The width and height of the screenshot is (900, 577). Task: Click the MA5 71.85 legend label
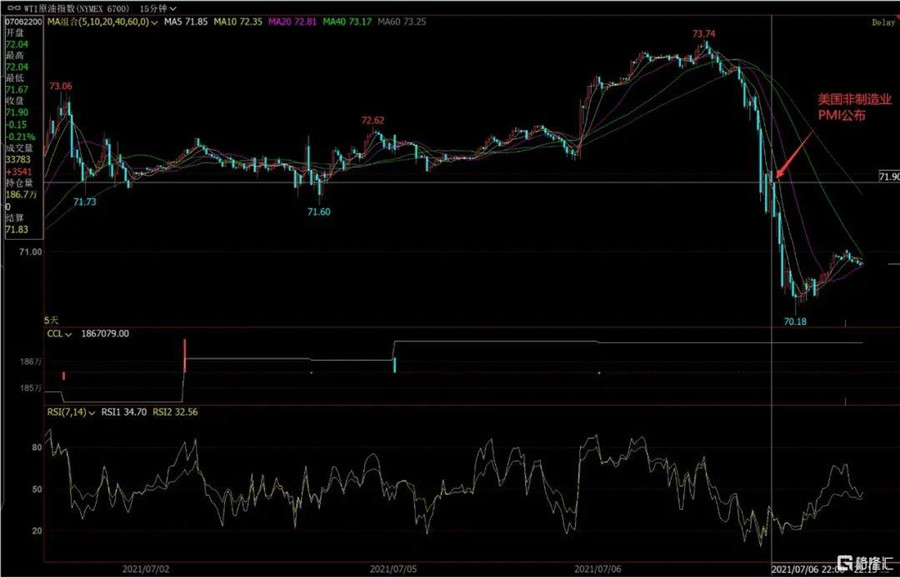pyautogui.click(x=186, y=21)
